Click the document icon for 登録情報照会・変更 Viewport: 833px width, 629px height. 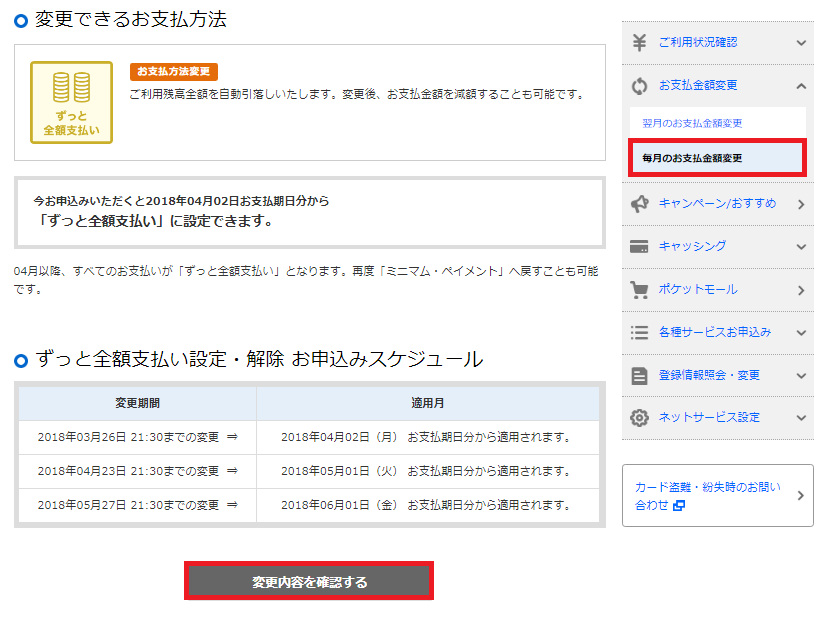640,375
